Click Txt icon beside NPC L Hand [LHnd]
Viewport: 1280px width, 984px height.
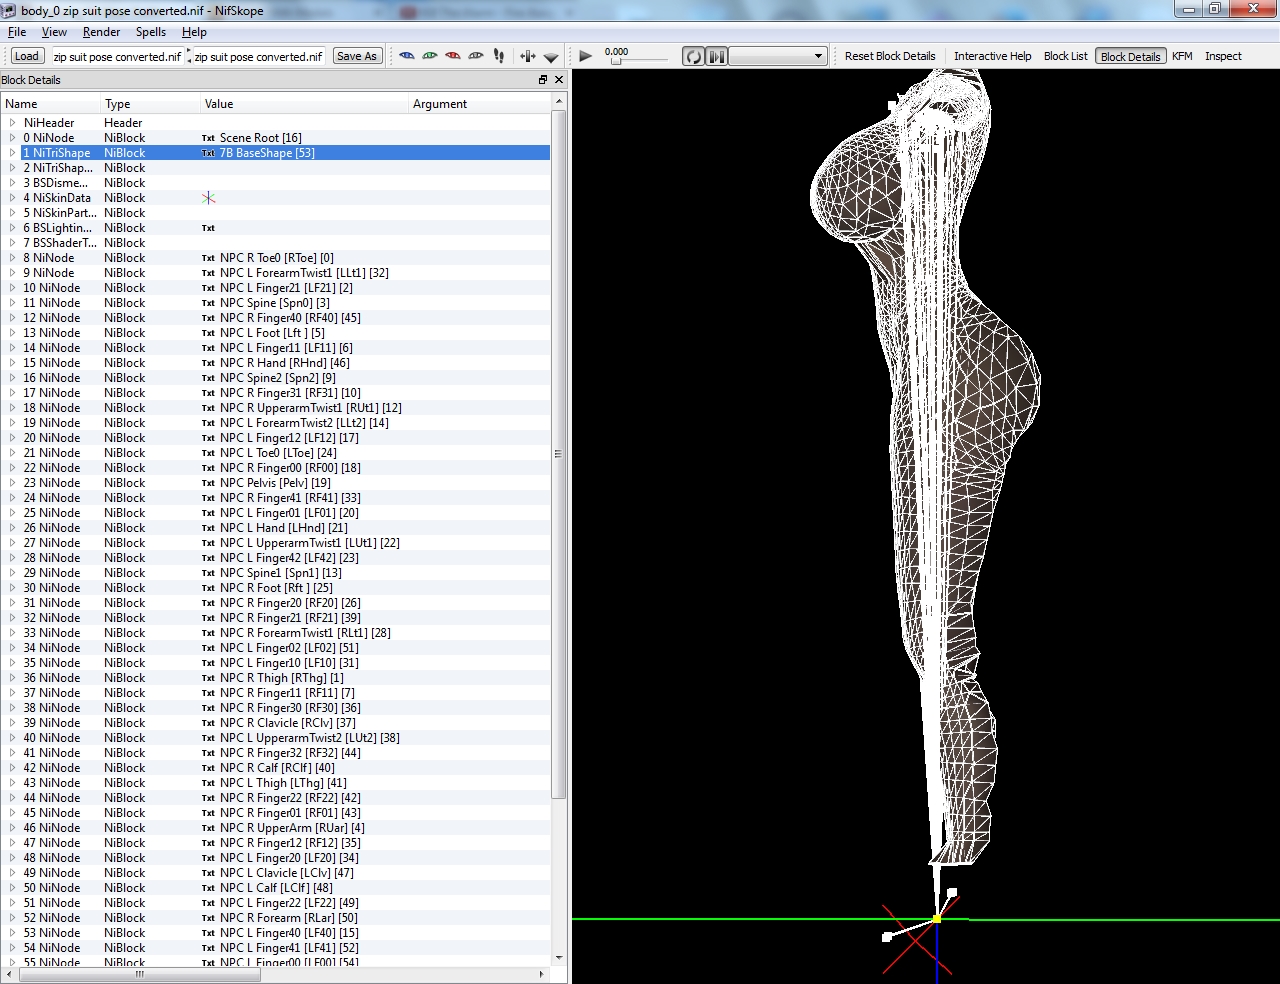(208, 528)
